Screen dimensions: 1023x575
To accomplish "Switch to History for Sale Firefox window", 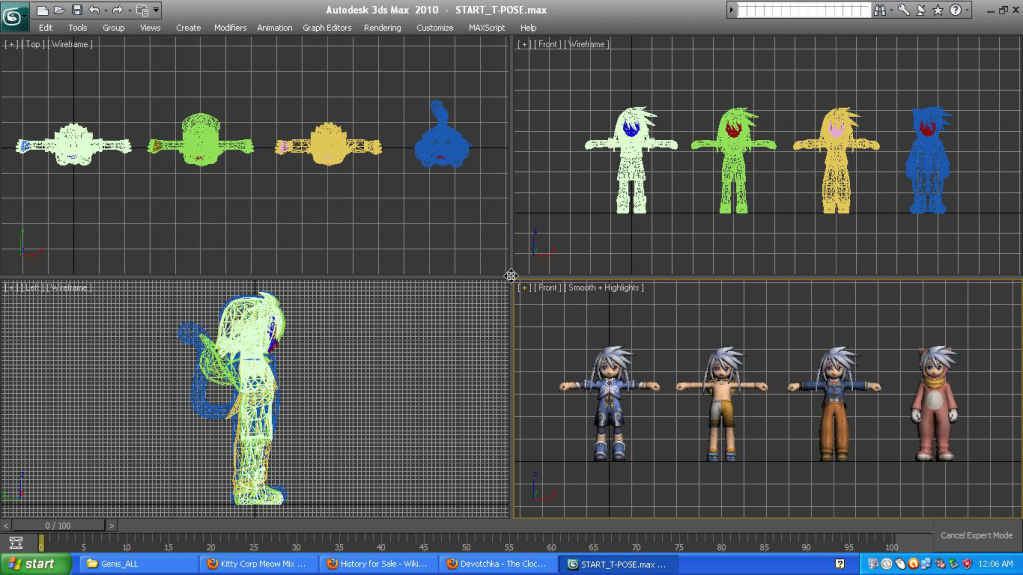I will coord(379,564).
